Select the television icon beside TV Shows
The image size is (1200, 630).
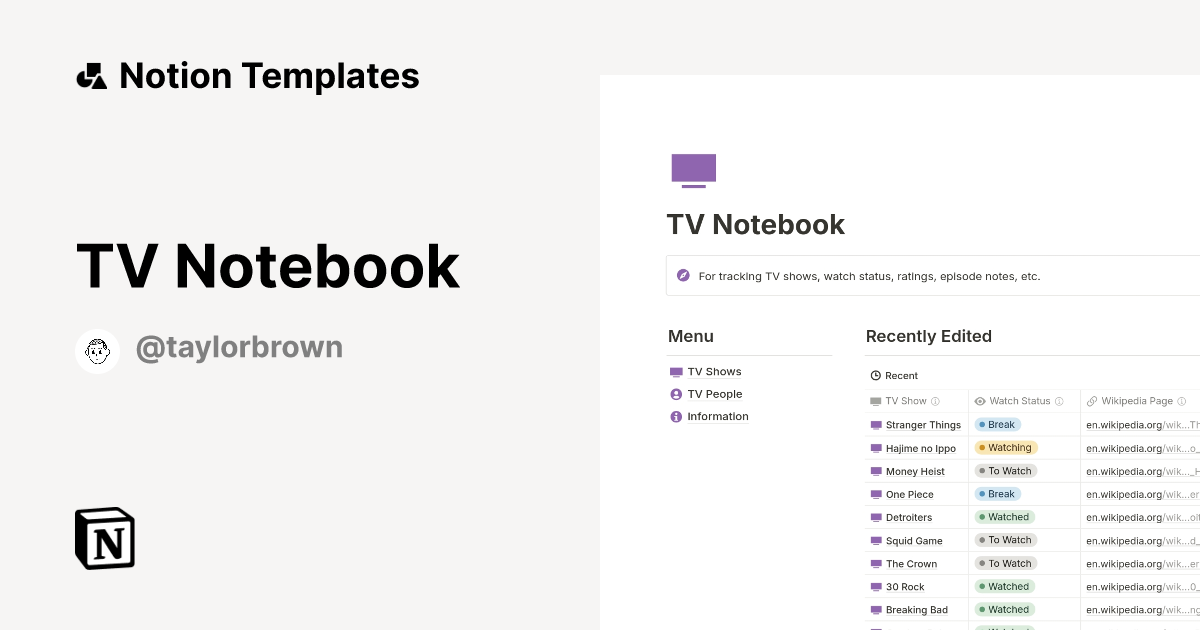click(x=675, y=371)
